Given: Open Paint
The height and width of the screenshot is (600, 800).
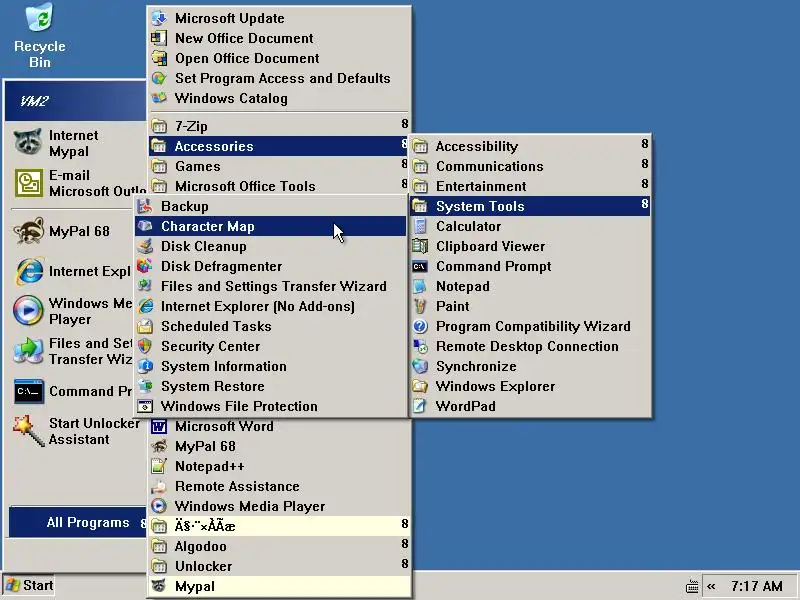Looking at the screenshot, I should (x=530, y=306).
